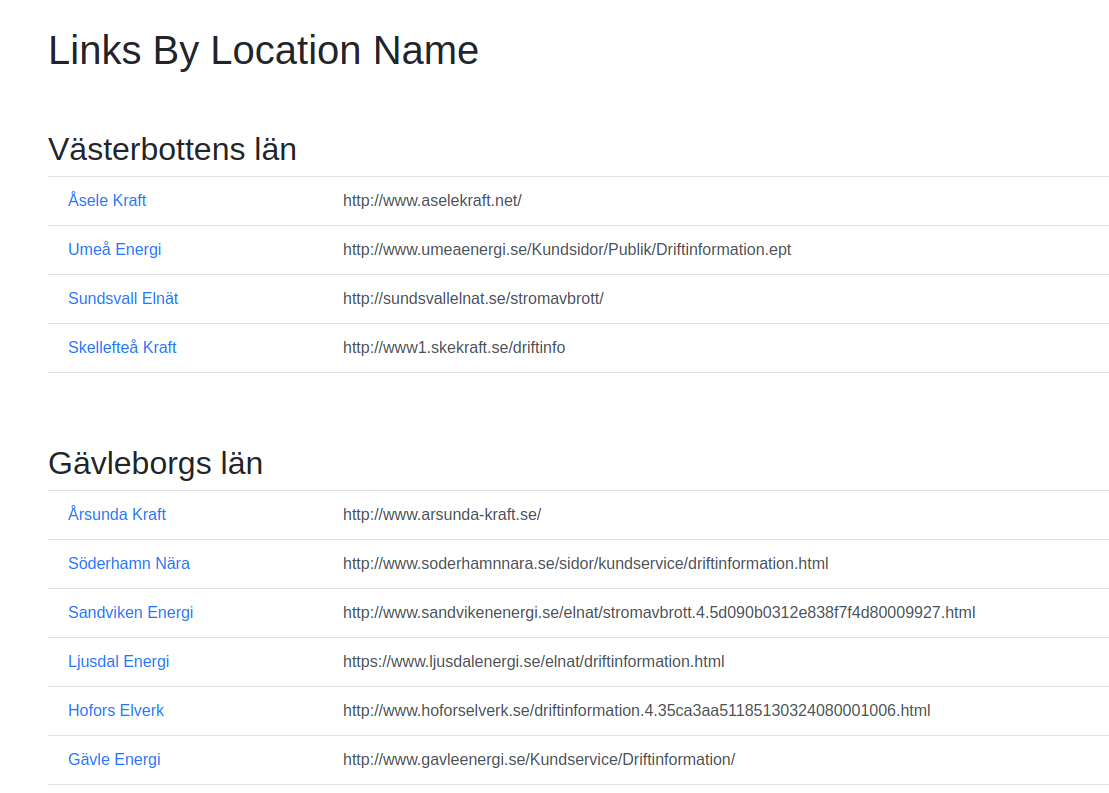Open the Gävle Energi link
The width and height of the screenshot is (1109, 793).
(114, 759)
